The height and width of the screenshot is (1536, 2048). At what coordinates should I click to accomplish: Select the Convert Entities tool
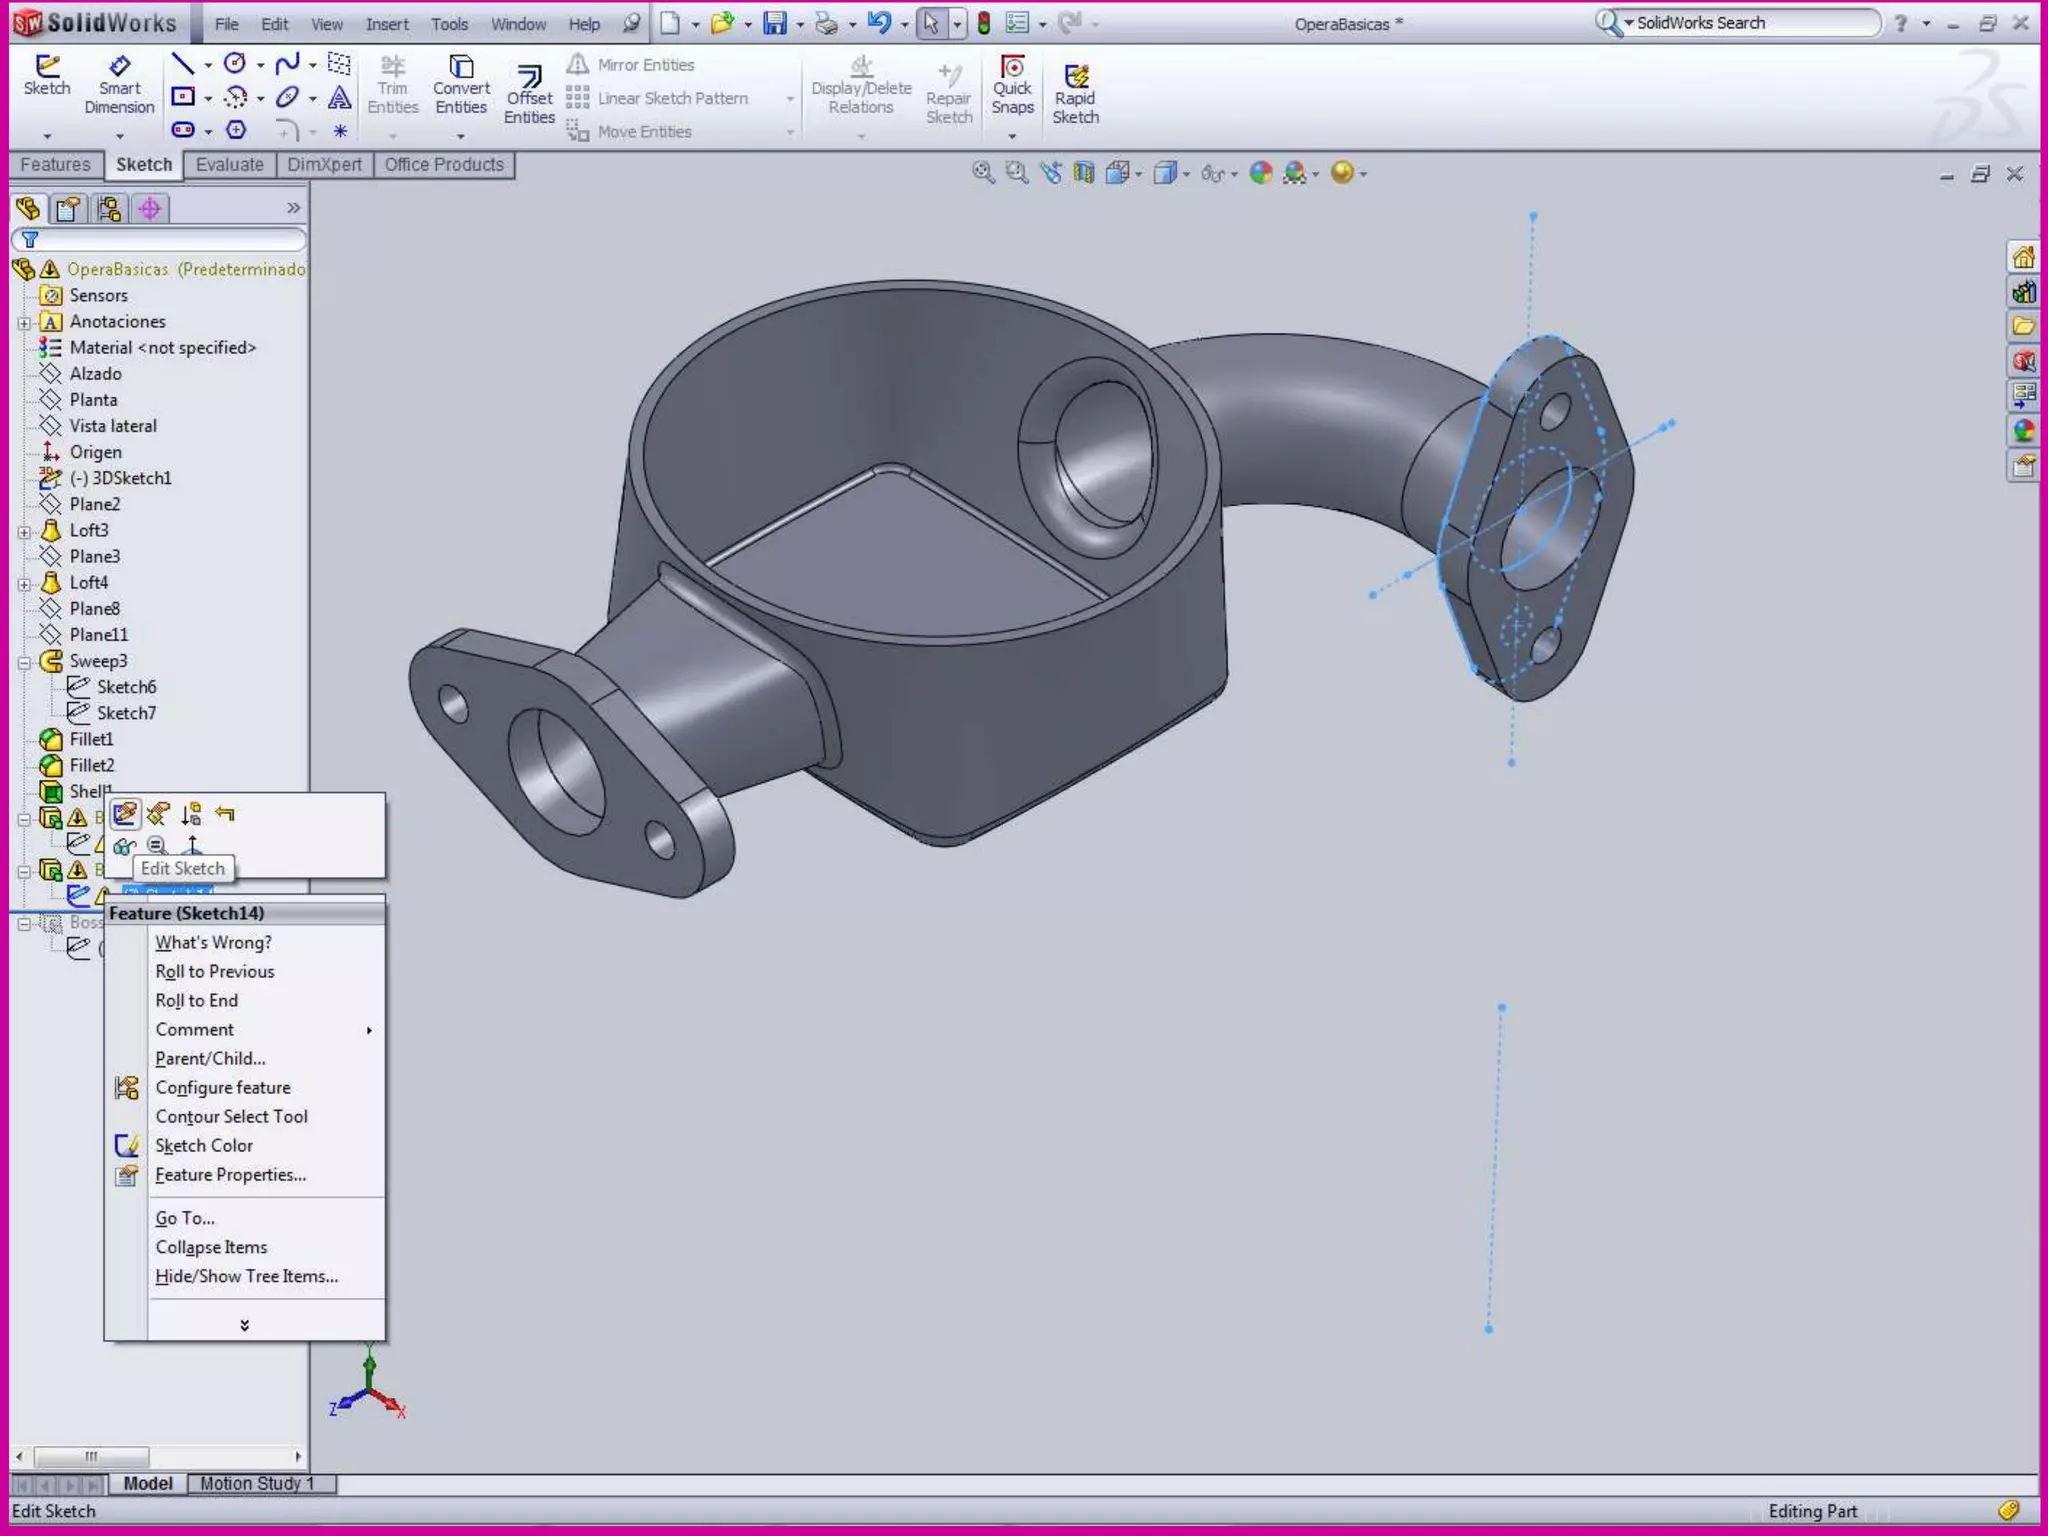point(461,86)
